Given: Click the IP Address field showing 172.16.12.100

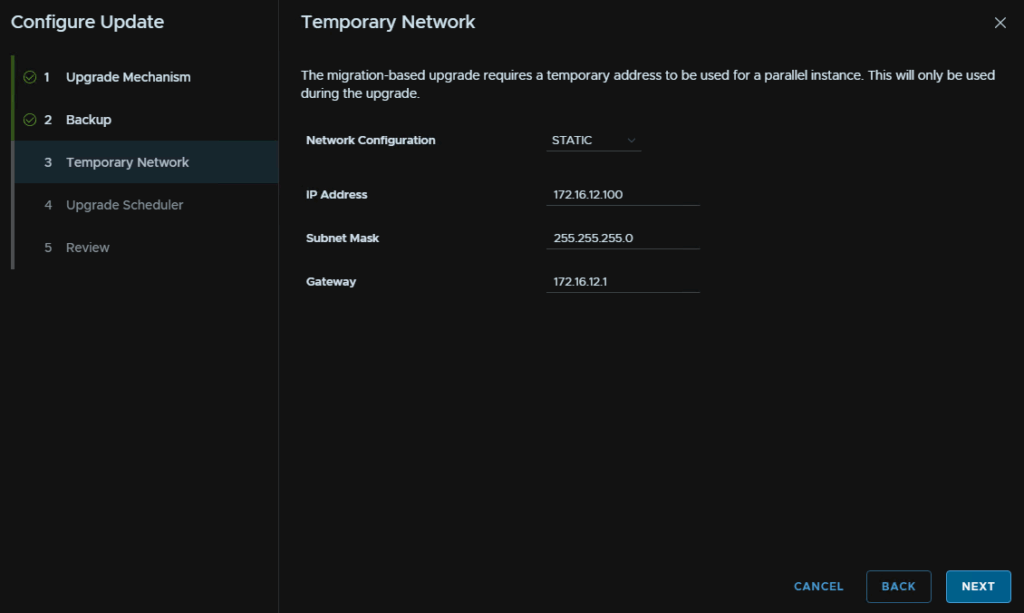Looking at the screenshot, I should (622, 195).
